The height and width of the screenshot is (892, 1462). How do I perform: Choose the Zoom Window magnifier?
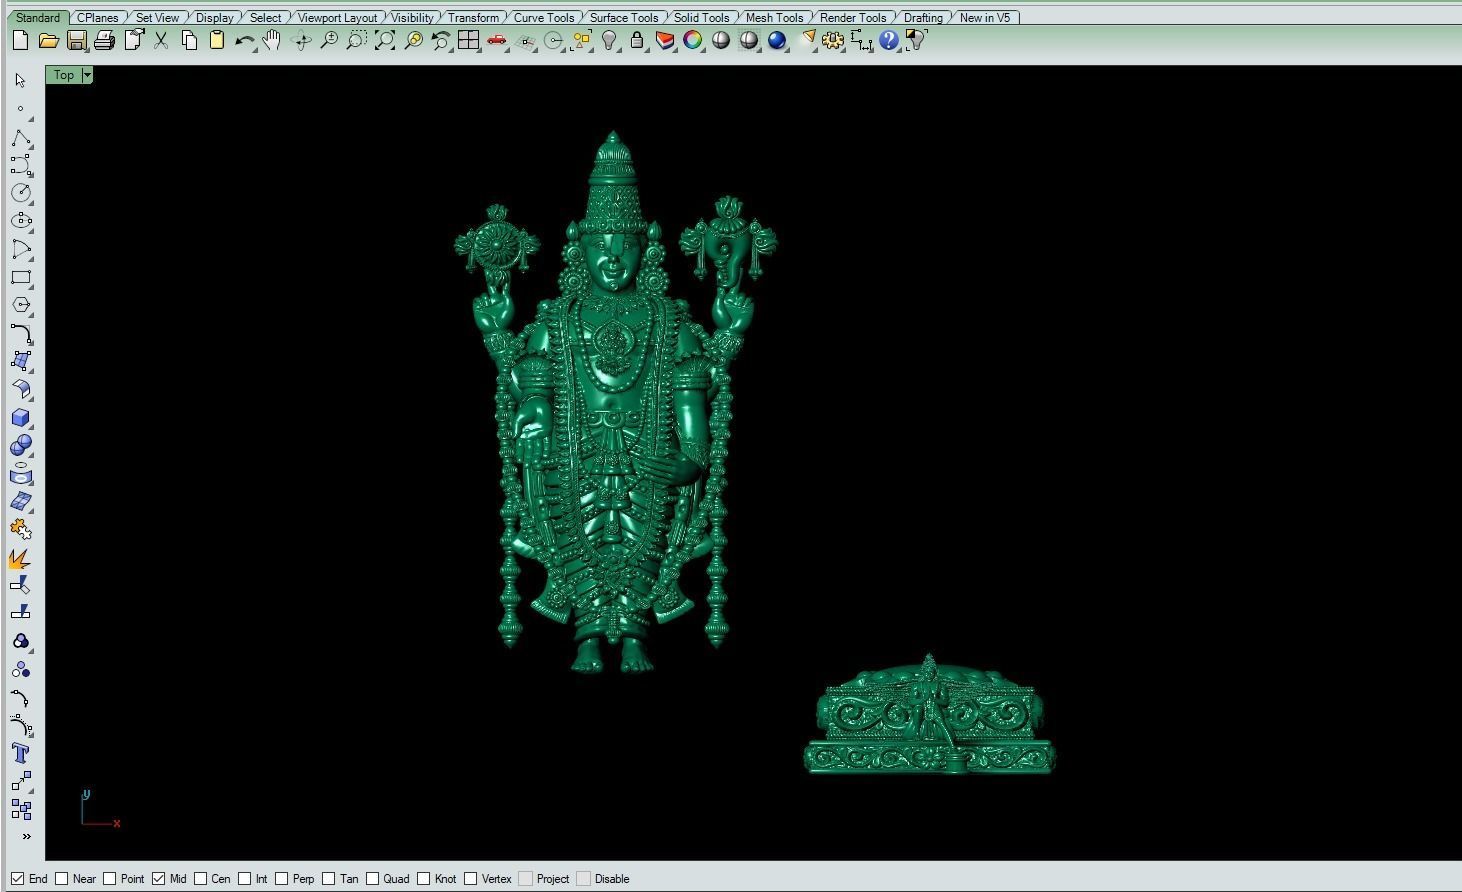point(357,41)
